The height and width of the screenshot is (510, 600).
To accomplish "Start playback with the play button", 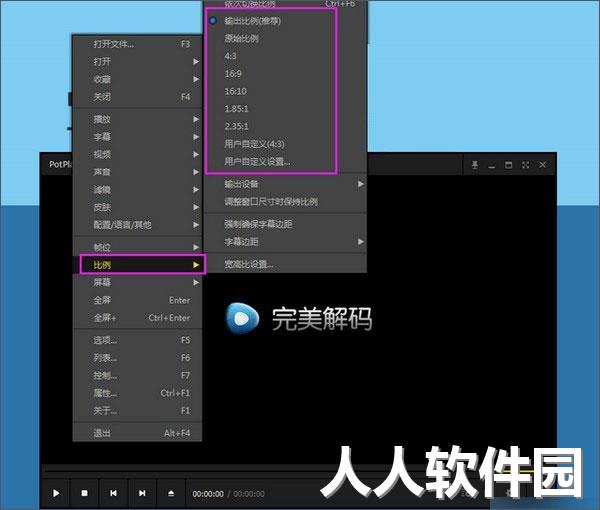I will [56, 493].
